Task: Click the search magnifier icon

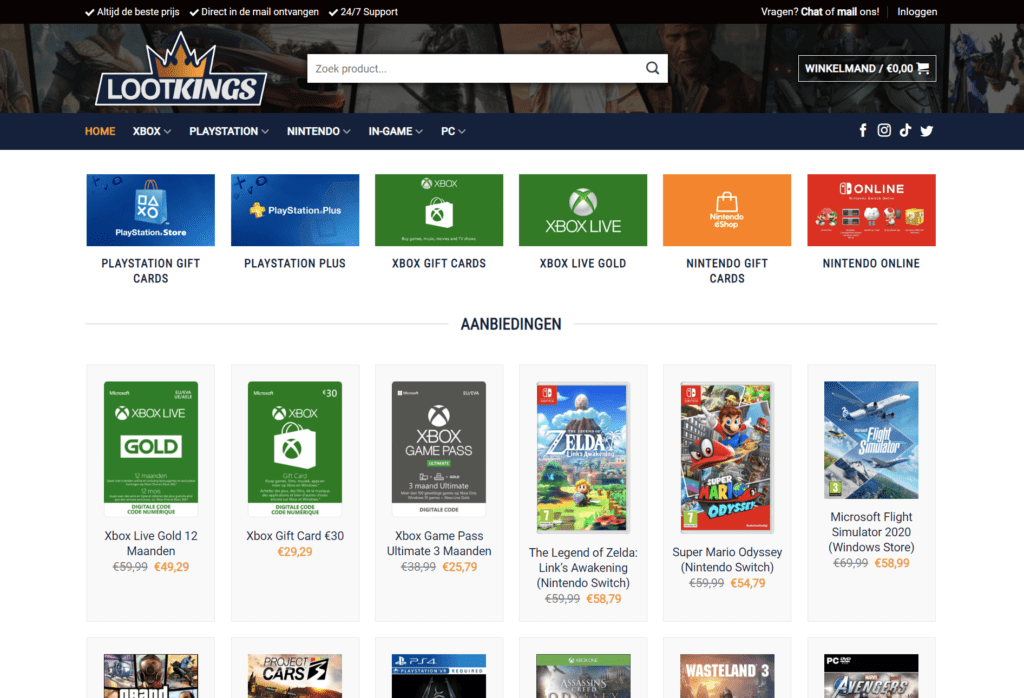Action: tap(652, 69)
